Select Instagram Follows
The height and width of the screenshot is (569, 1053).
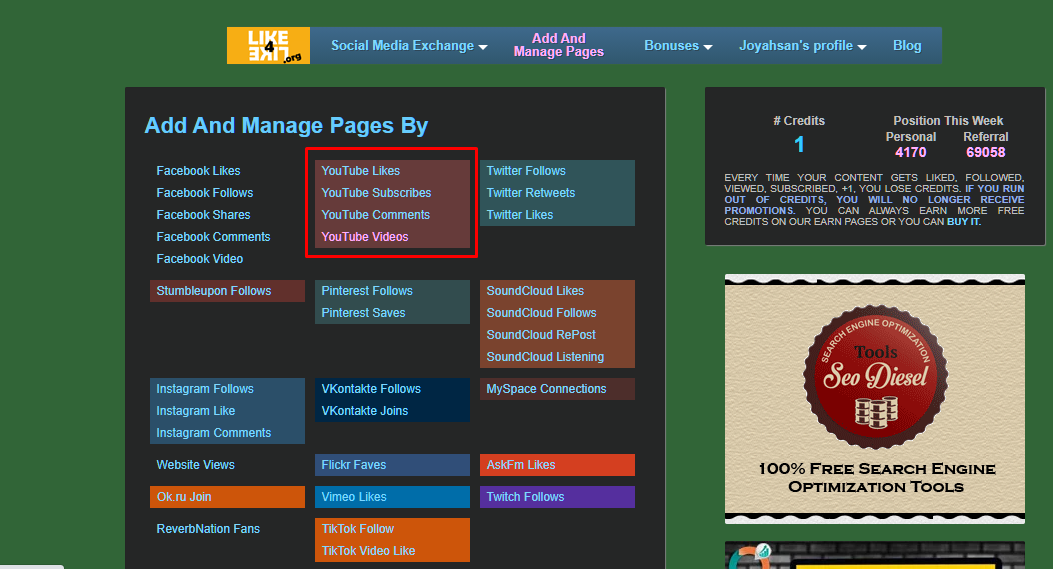pos(205,389)
